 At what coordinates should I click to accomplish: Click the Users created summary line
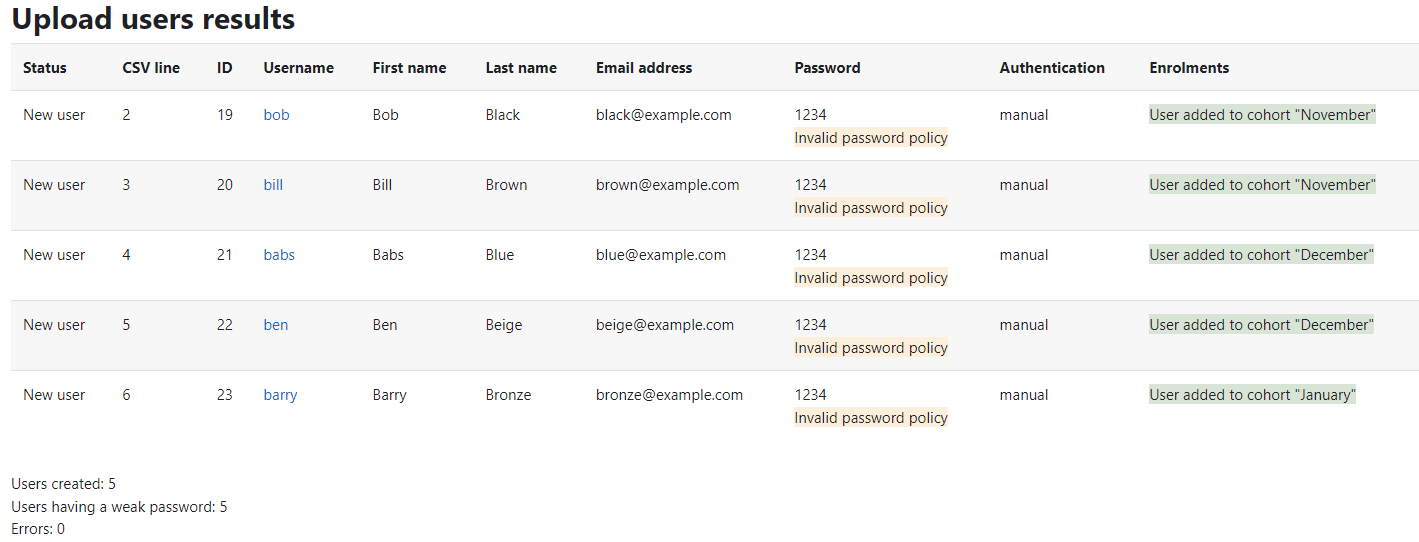[x=64, y=484]
